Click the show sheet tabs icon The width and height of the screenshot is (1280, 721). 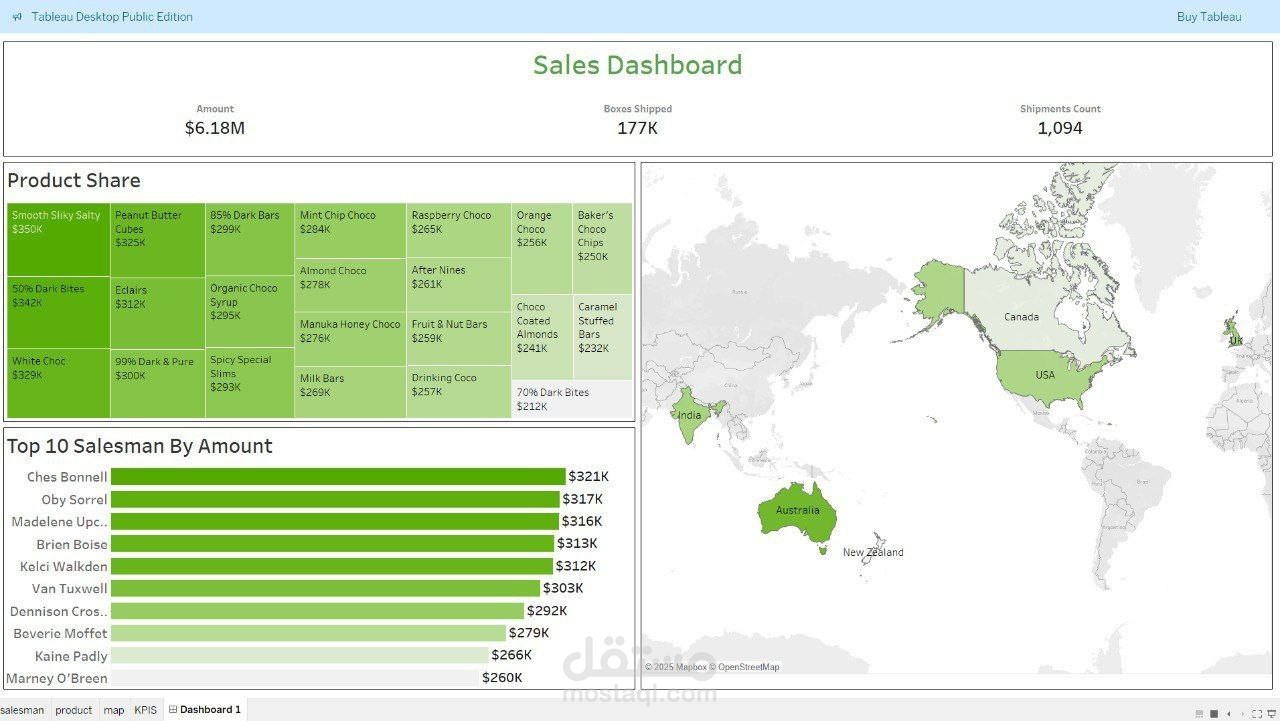point(1198,713)
